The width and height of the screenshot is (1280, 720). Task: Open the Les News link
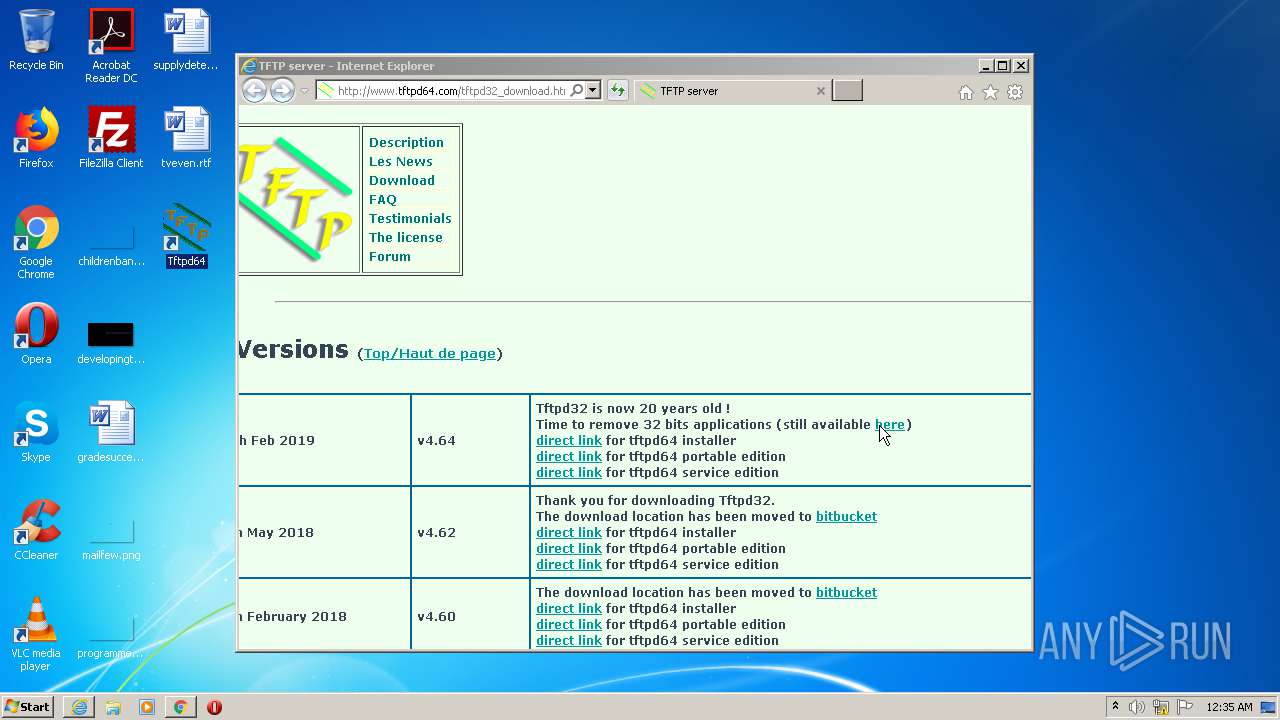tap(401, 161)
